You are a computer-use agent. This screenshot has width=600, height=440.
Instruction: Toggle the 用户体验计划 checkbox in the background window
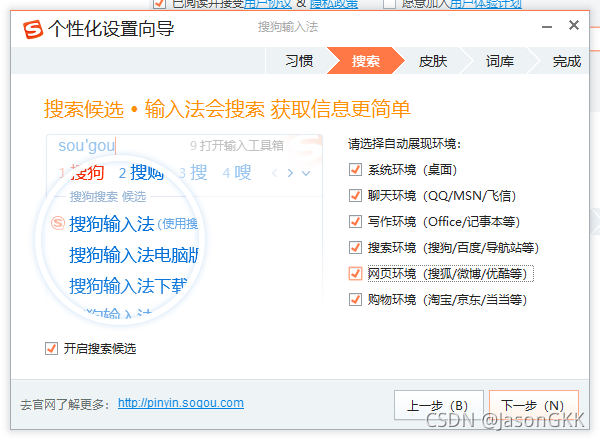[x=389, y=3]
